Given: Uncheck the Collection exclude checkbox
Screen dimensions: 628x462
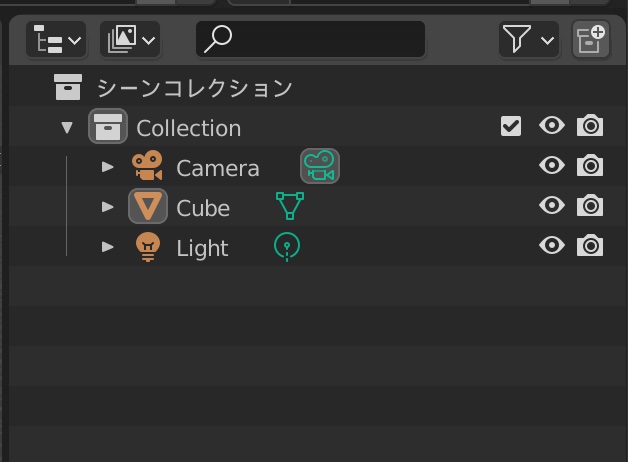Looking at the screenshot, I should [x=511, y=126].
